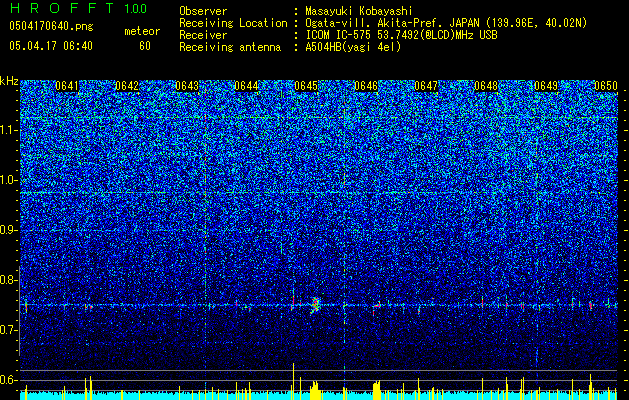Click the 0648 time marker
This screenshot has width=629, height=400.
pyautogui.click(x=486, y=86)
